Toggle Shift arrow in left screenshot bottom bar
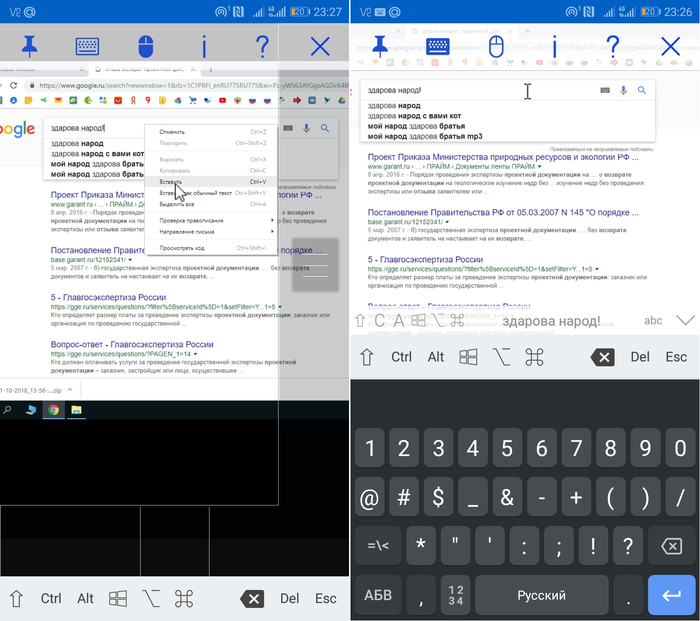The height and width of the screenshot is (621, 700). (x=17, y=599)
